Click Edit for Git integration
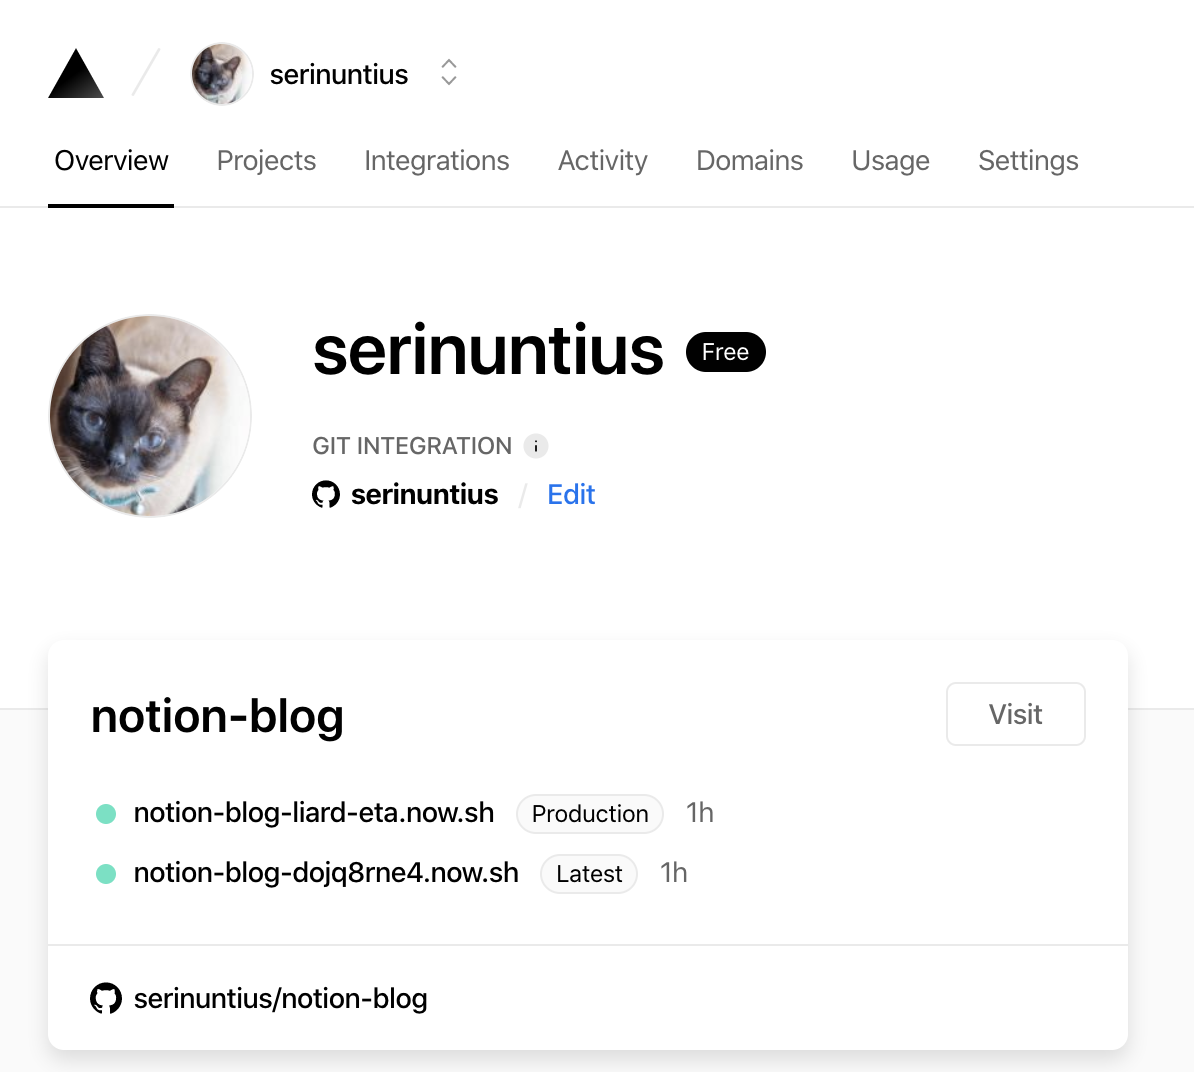The height and width of the screenshot is (1072, 1194). tap(571, 494)
